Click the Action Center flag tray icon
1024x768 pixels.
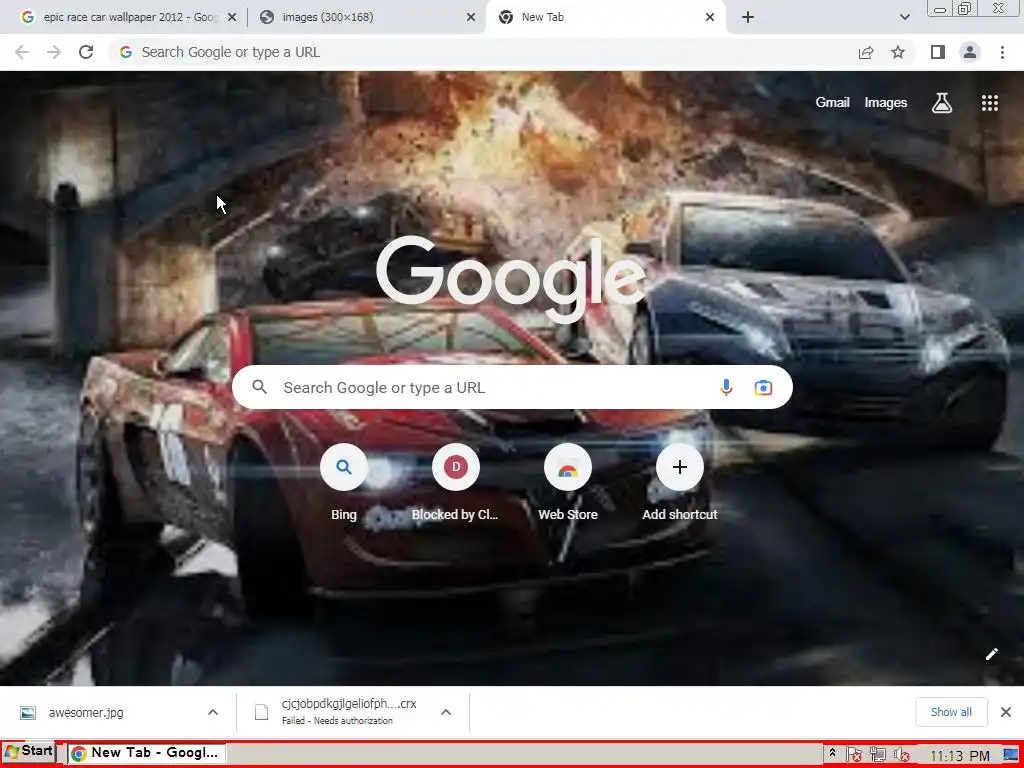[x=854, y=754]
